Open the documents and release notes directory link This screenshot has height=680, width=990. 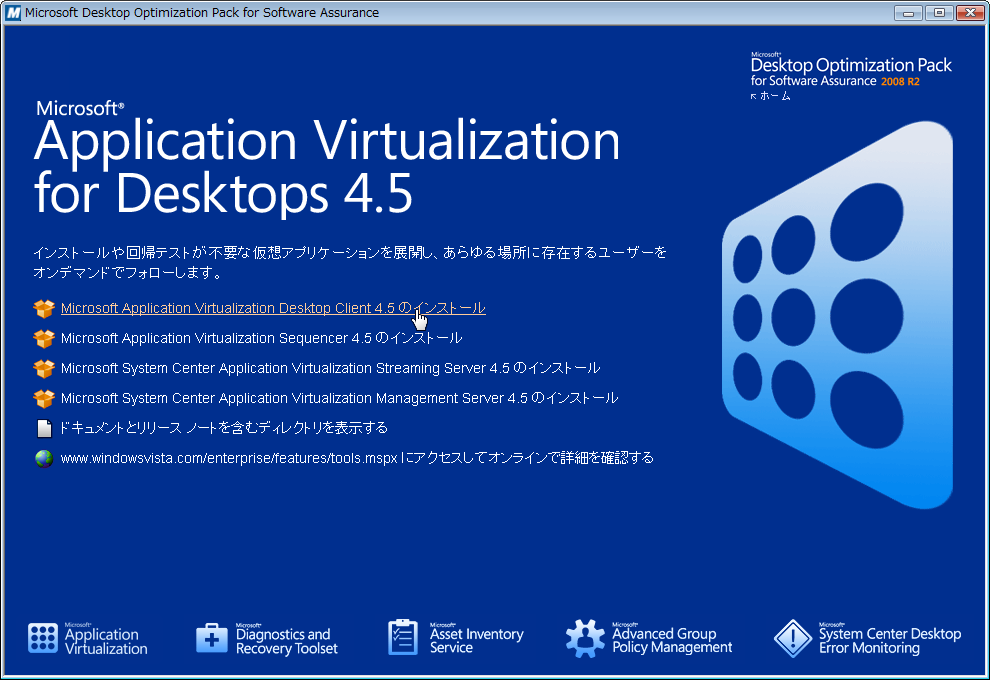[x=224, y=428]
